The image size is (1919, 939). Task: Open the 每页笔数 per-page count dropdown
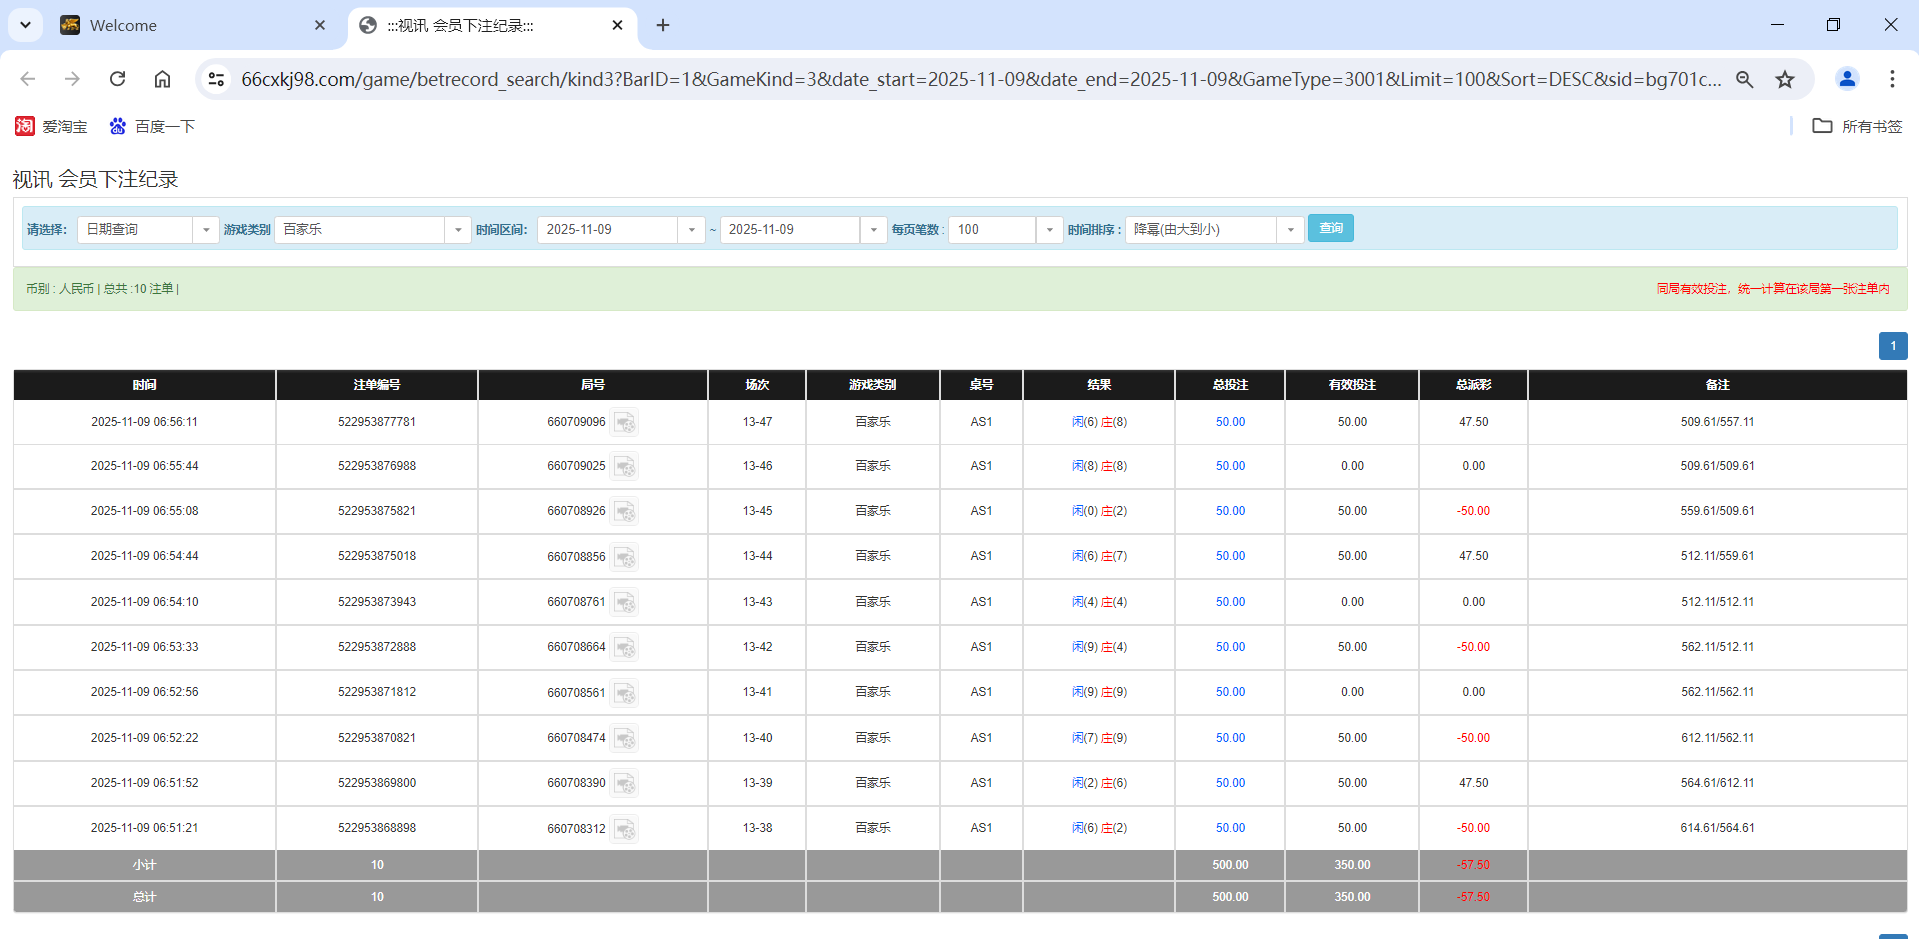pyautogui.click(x=1048, y=229)
